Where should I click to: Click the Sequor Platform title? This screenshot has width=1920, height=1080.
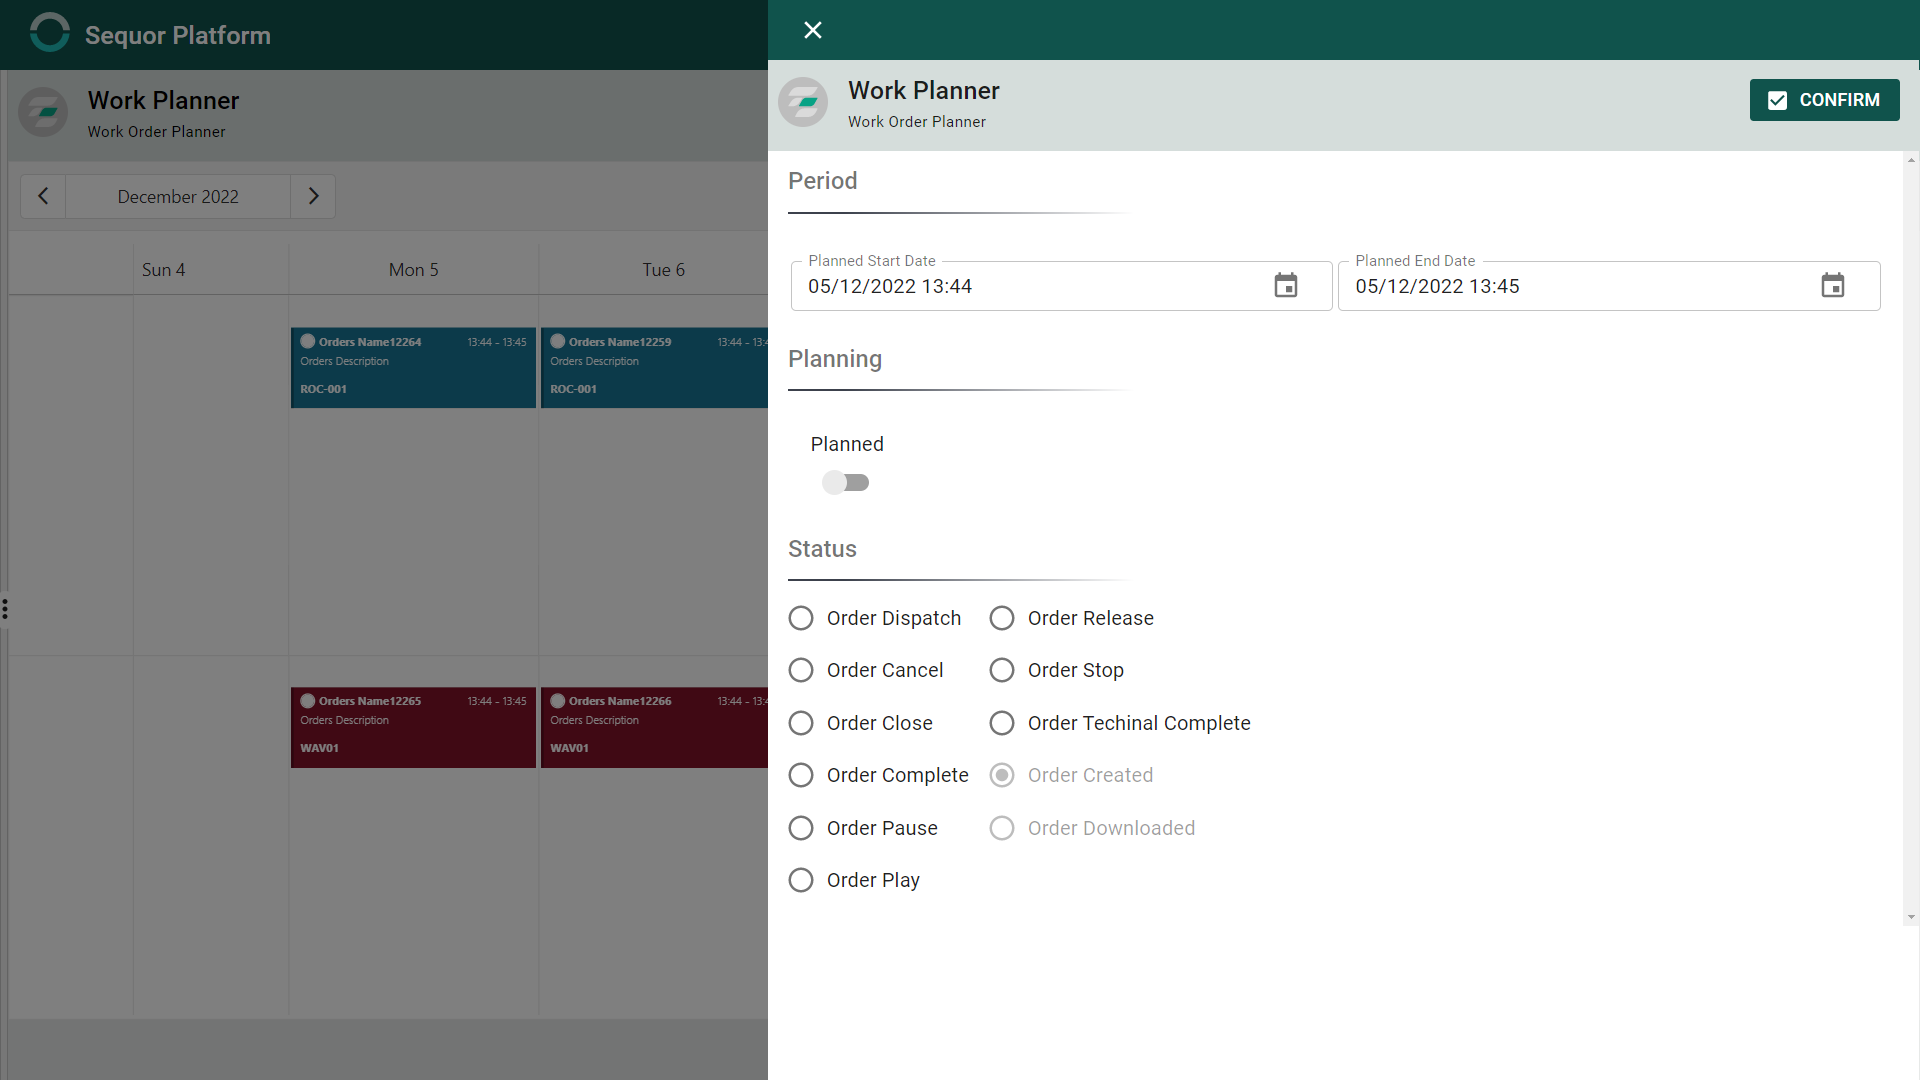click(178, 35)
